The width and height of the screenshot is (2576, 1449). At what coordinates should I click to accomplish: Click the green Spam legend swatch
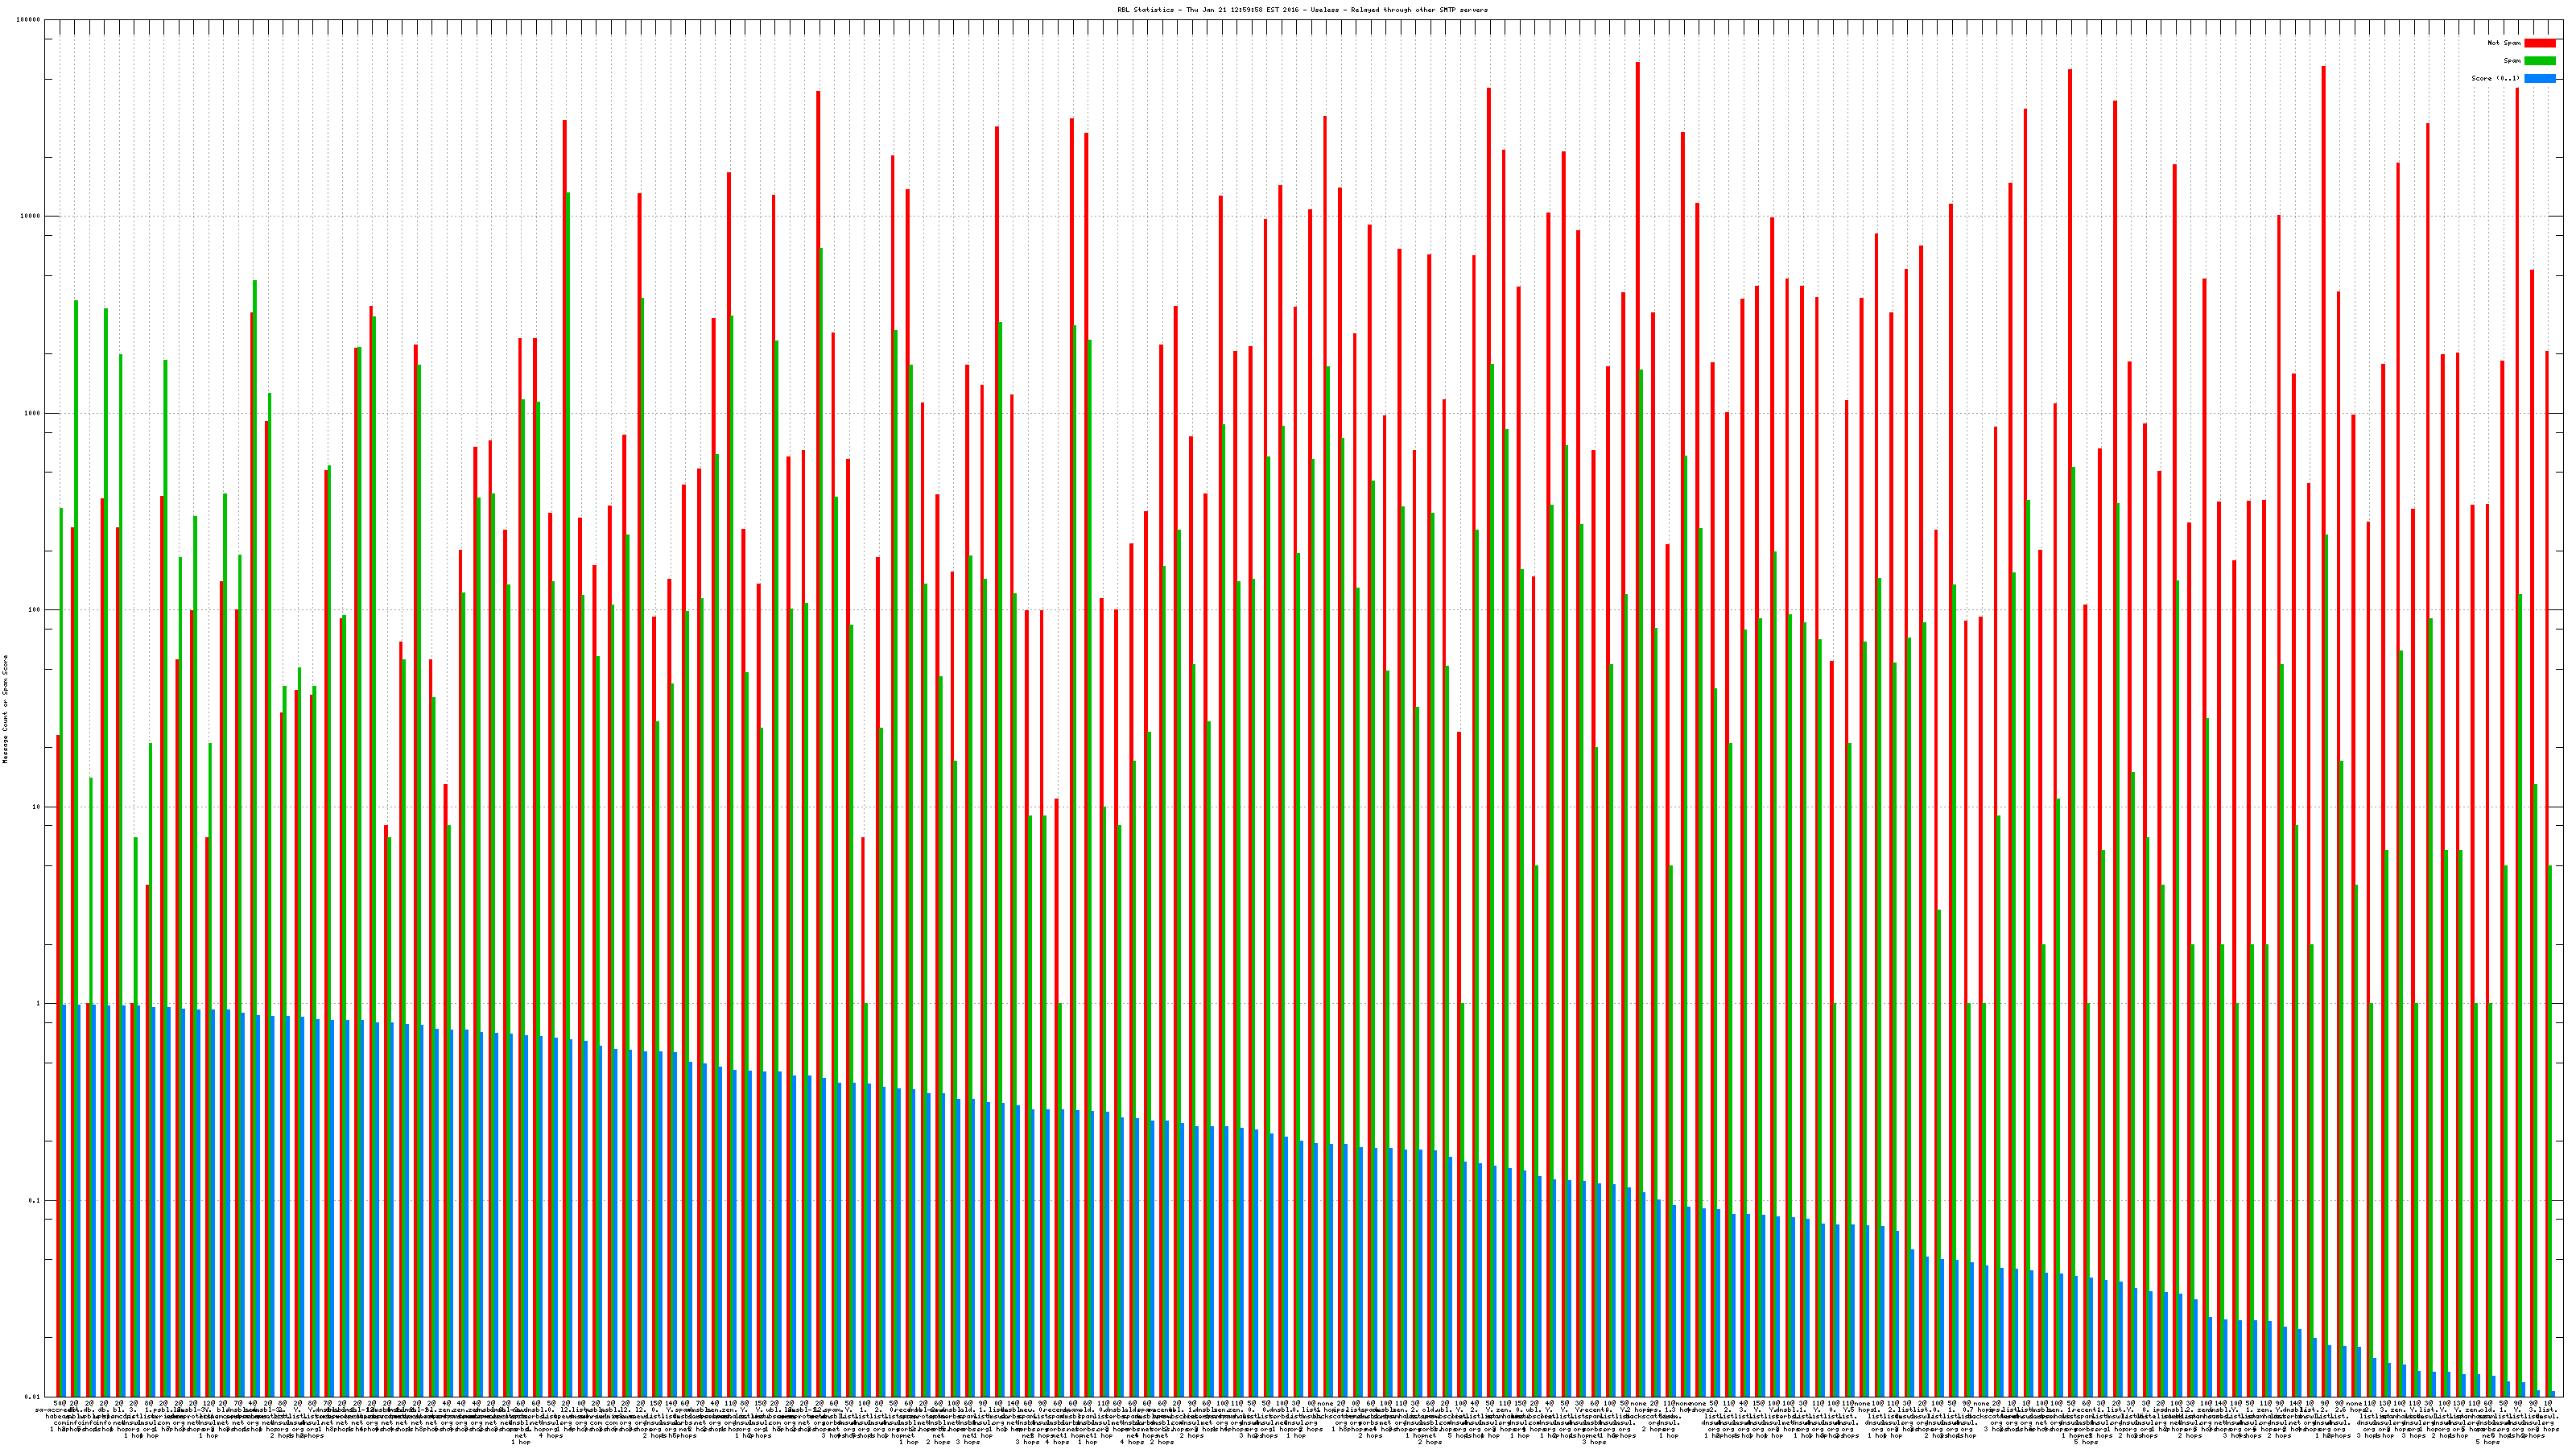[x=2539, y=61]
